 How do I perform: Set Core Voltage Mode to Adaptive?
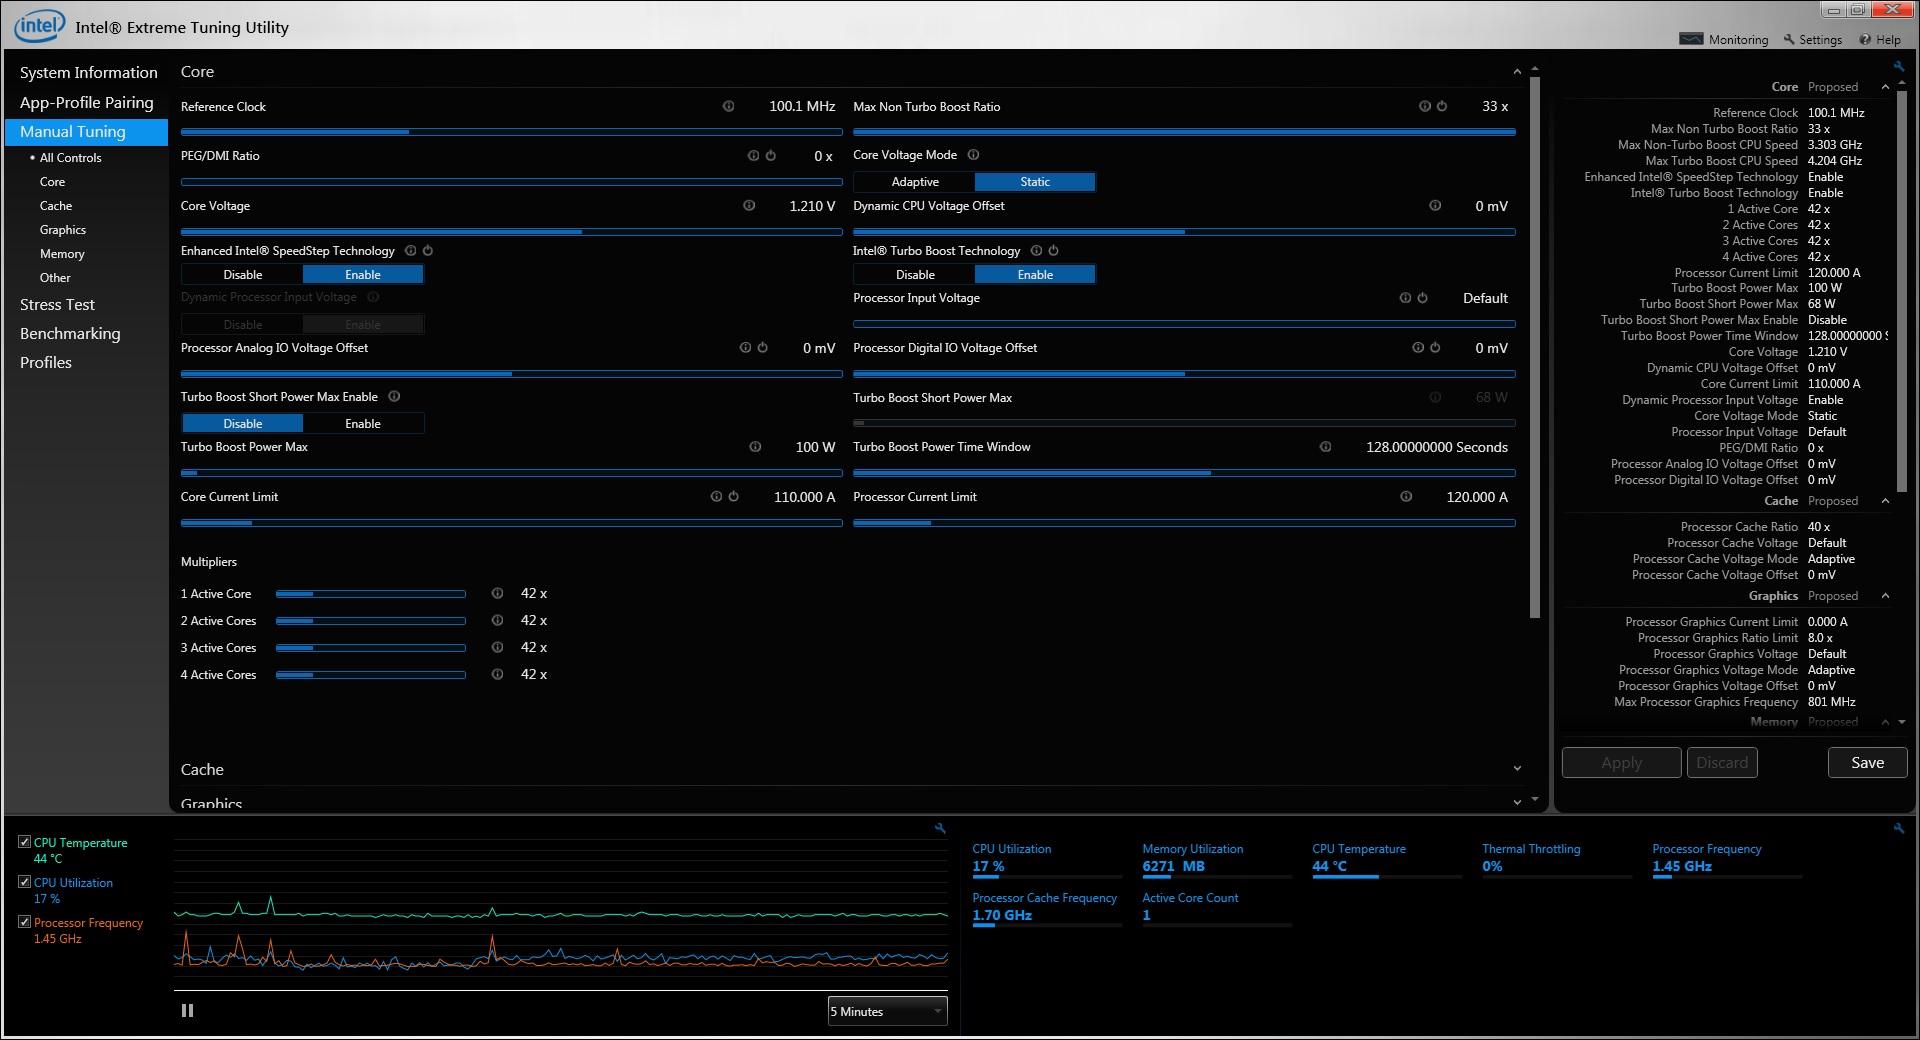[914, 182]
